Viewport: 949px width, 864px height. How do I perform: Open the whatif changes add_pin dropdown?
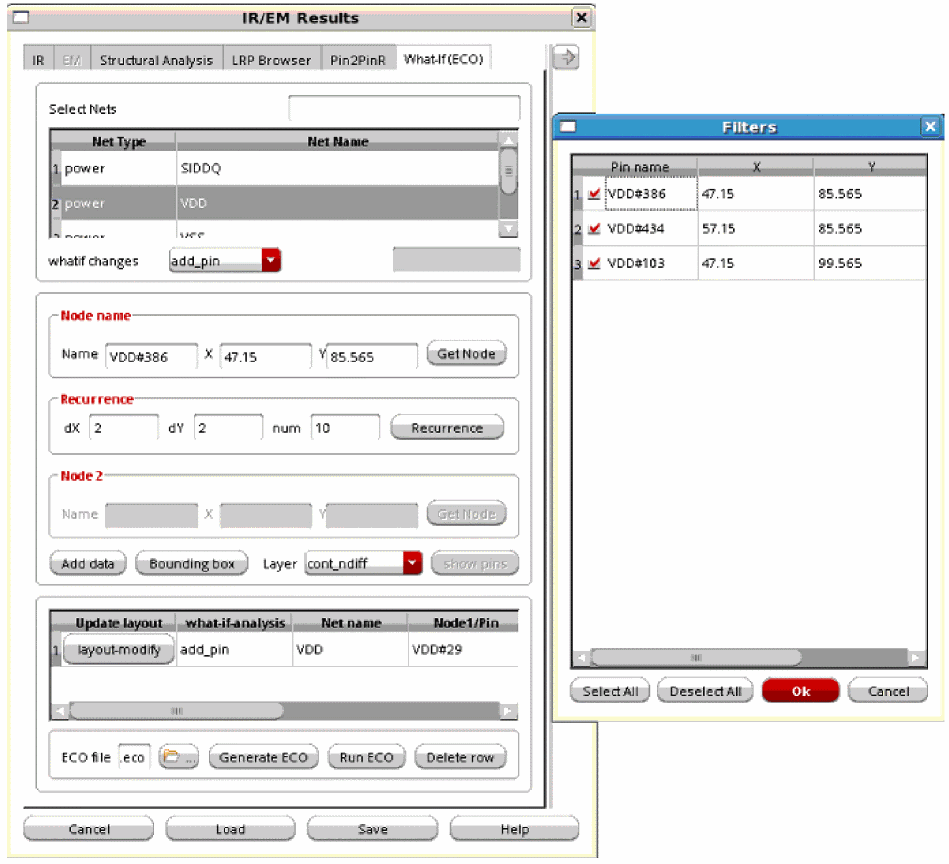(x=271, y=261)
